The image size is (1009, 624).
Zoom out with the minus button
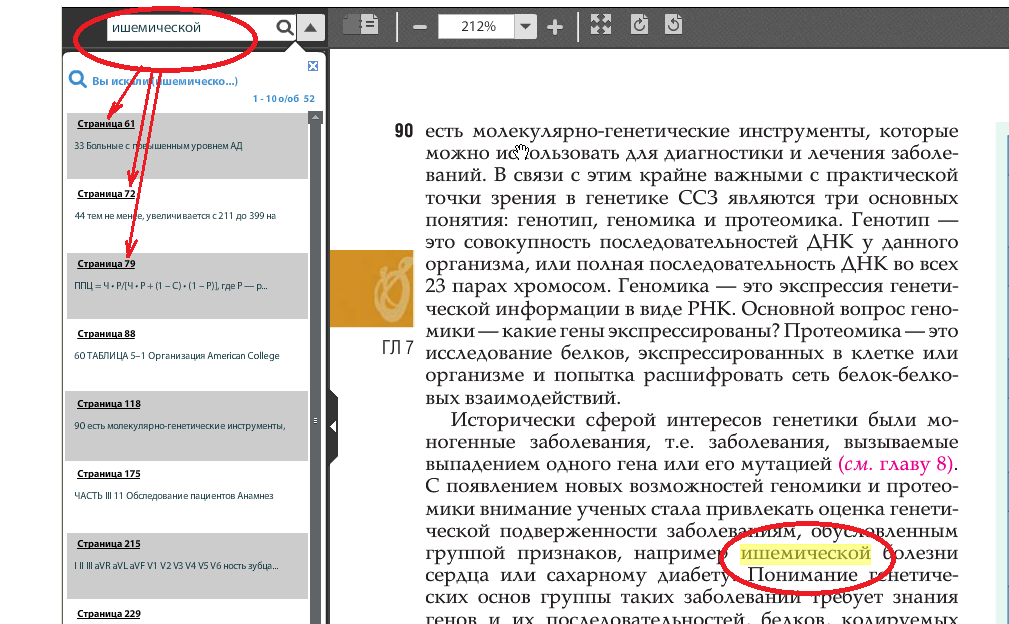tap(420, 27)
